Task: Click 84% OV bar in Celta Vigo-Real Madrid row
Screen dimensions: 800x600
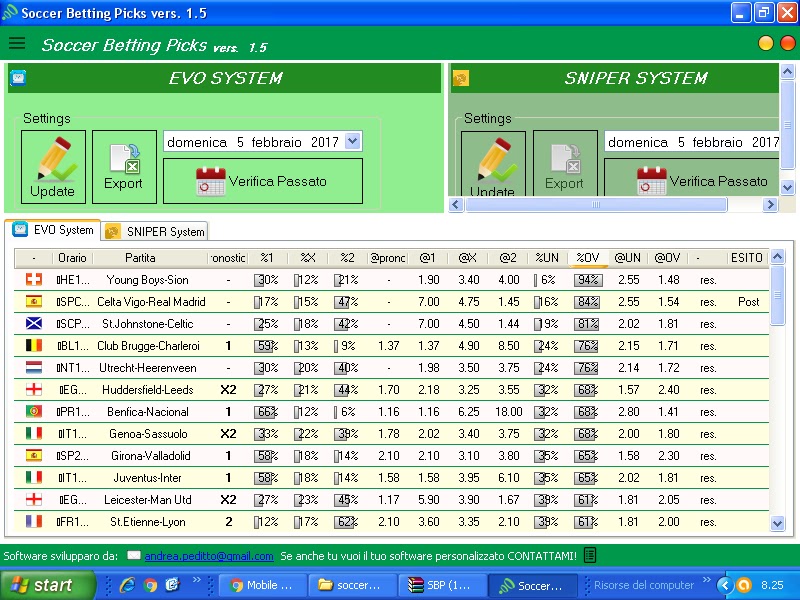Action: click(587, 302)
